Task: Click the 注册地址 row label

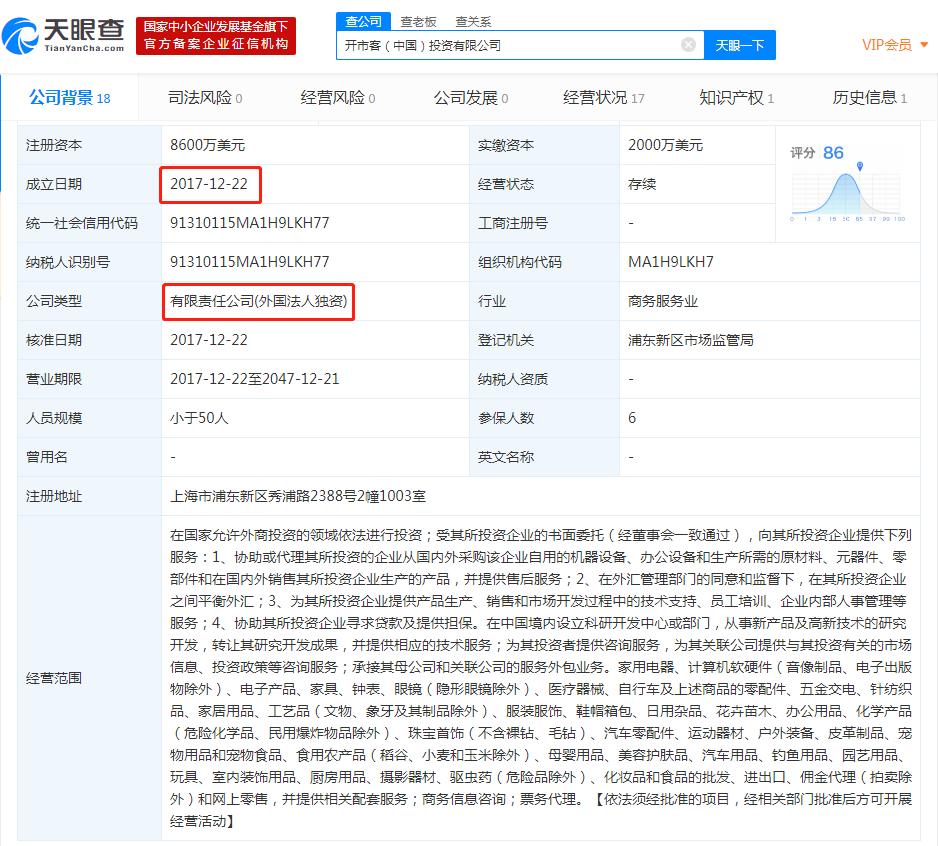Action: pos(54,496)
